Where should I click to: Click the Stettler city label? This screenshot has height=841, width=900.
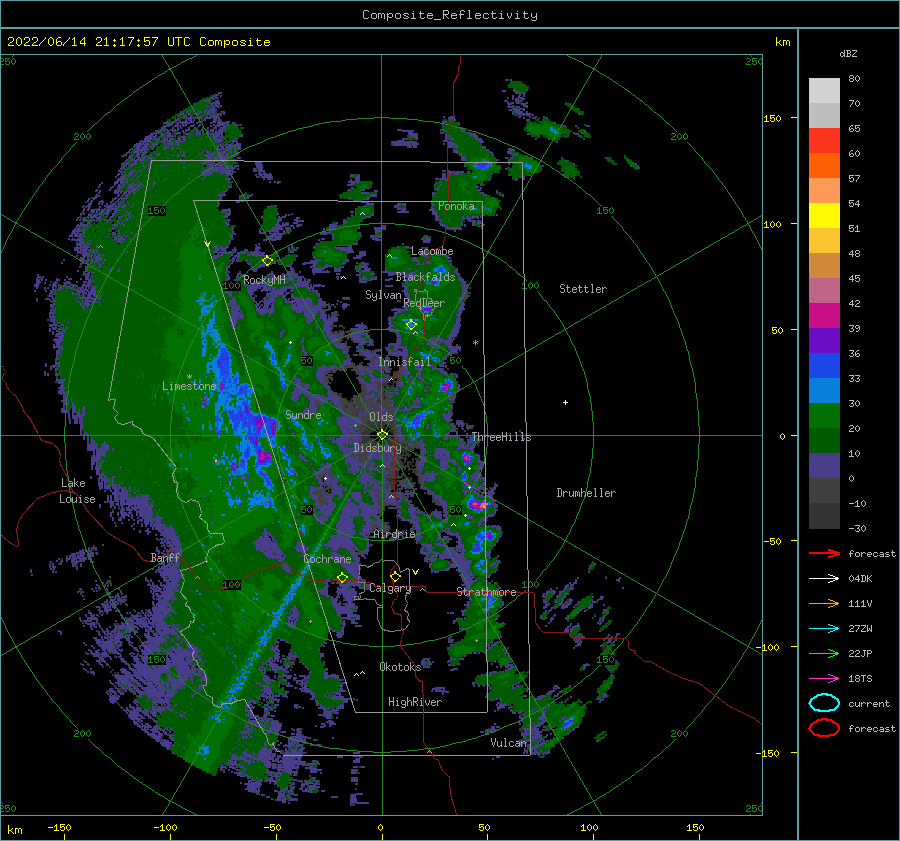coord(583,289)
